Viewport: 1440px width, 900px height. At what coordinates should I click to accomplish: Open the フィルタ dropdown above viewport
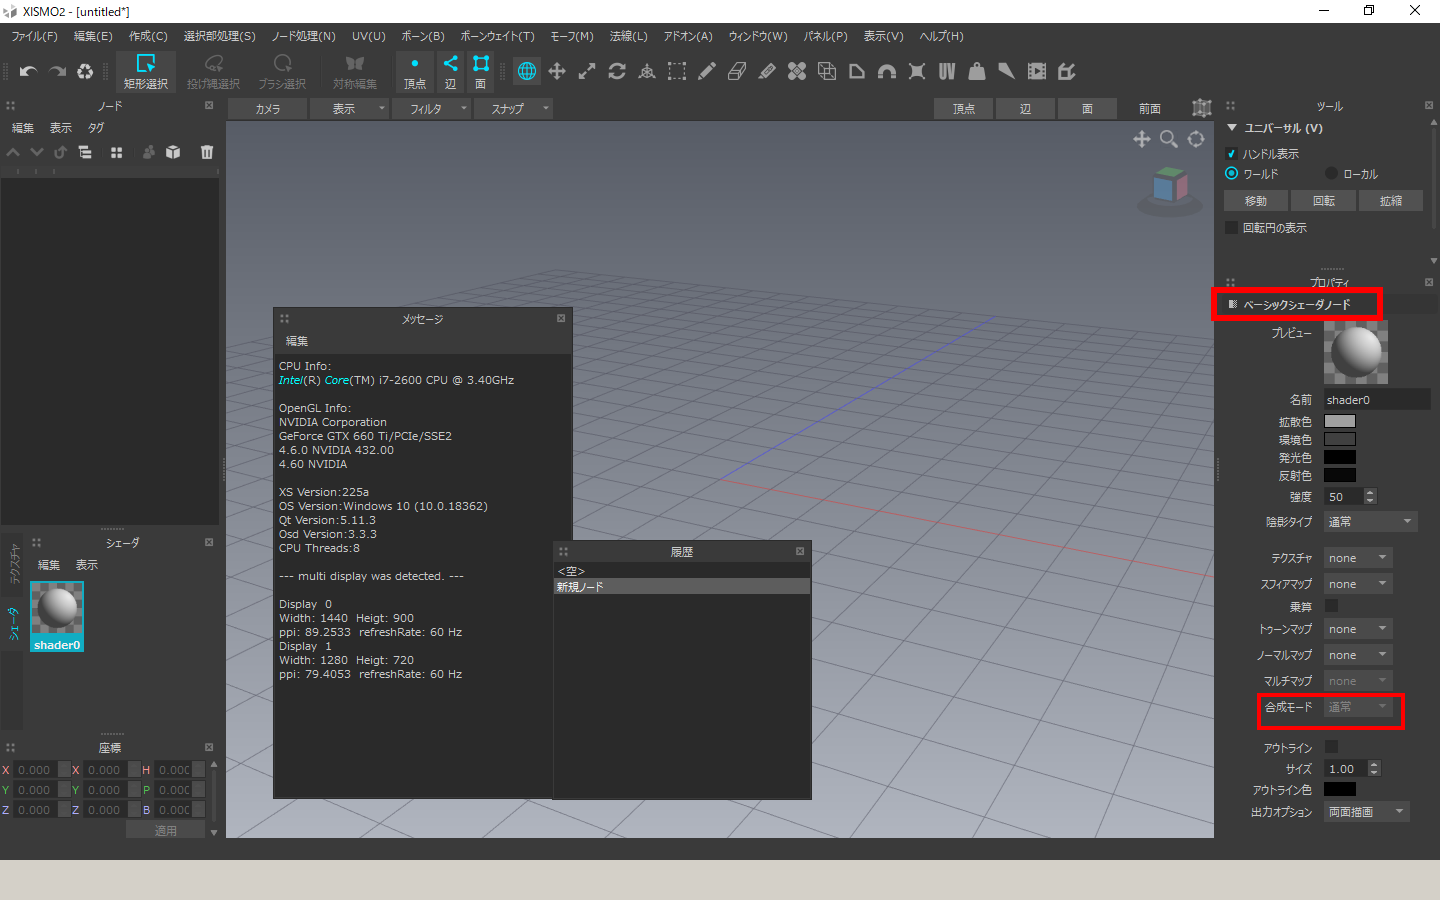pyautogui.click(x=431, y=109)
